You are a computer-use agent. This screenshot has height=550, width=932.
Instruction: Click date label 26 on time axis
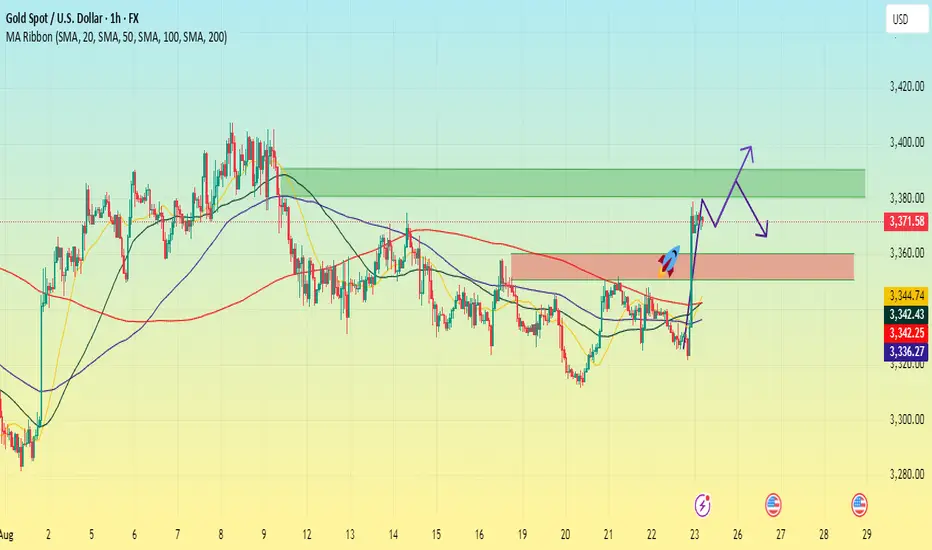point(738,535)
